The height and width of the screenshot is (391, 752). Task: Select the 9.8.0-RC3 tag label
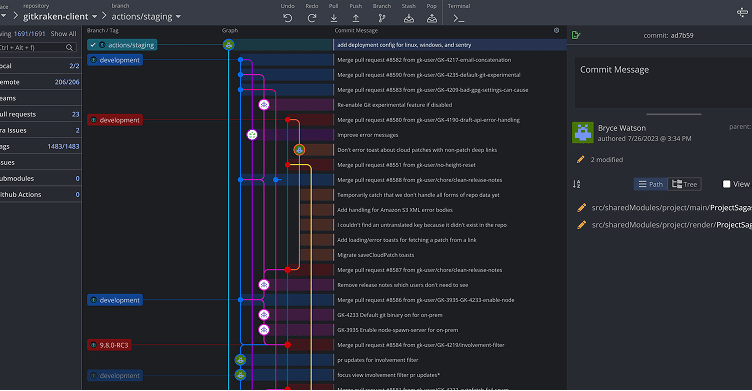tap(109, 345)
